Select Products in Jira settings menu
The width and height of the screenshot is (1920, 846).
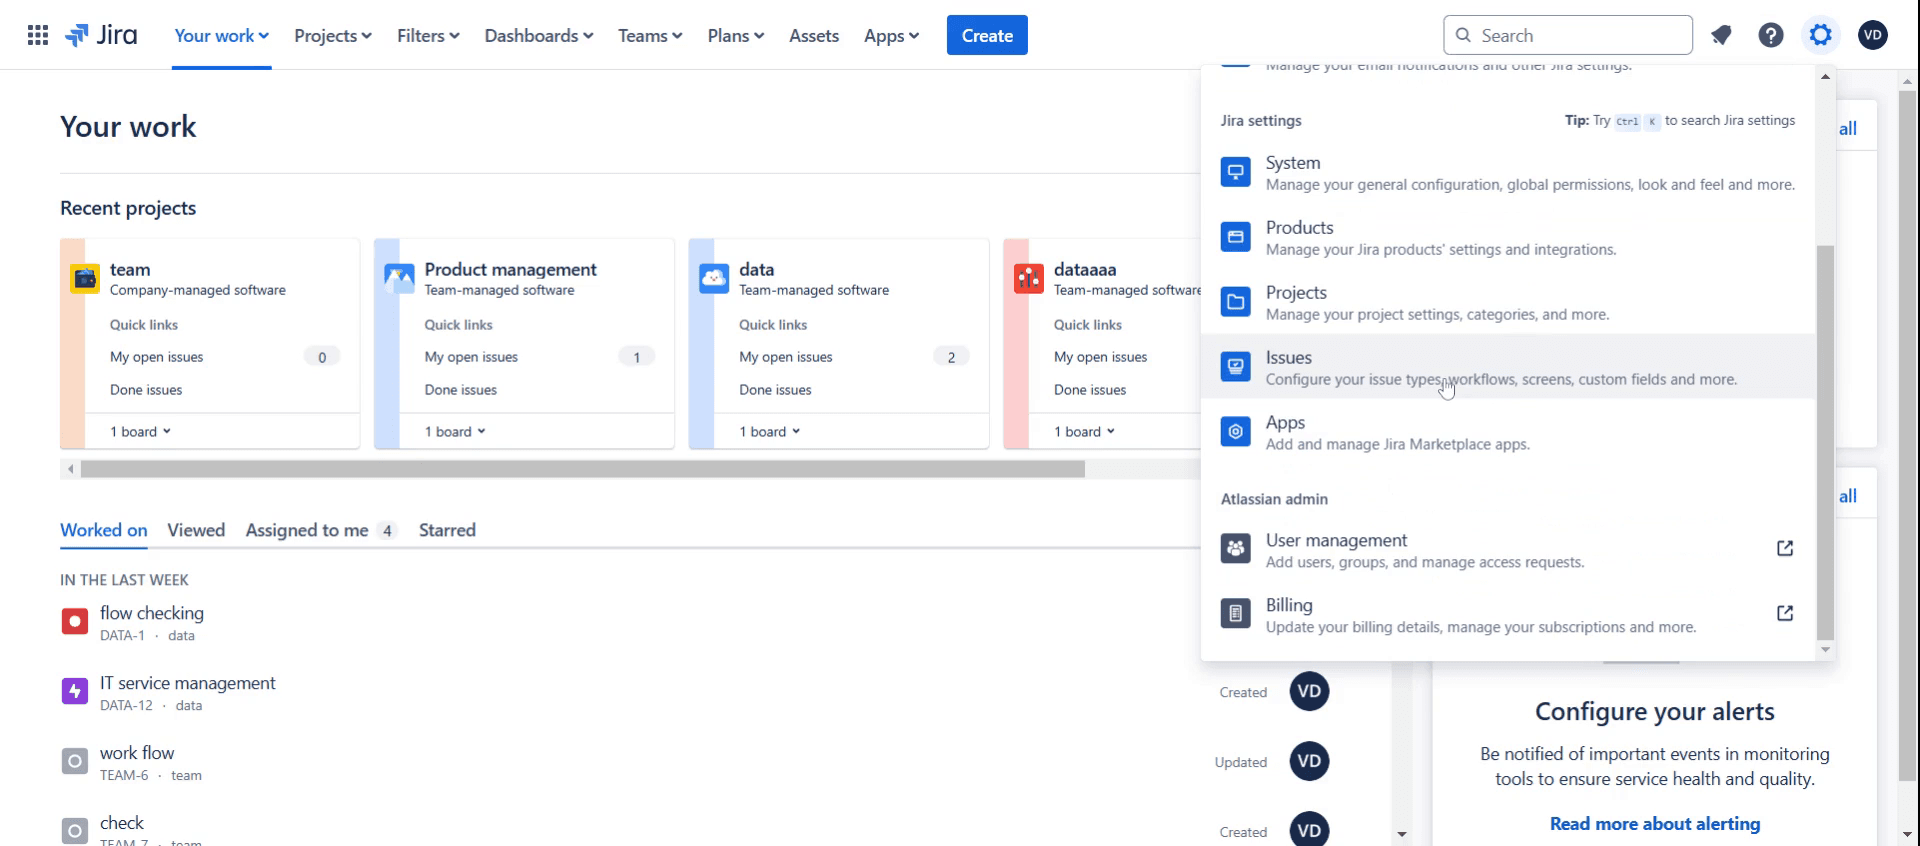tap(1508, 237)
